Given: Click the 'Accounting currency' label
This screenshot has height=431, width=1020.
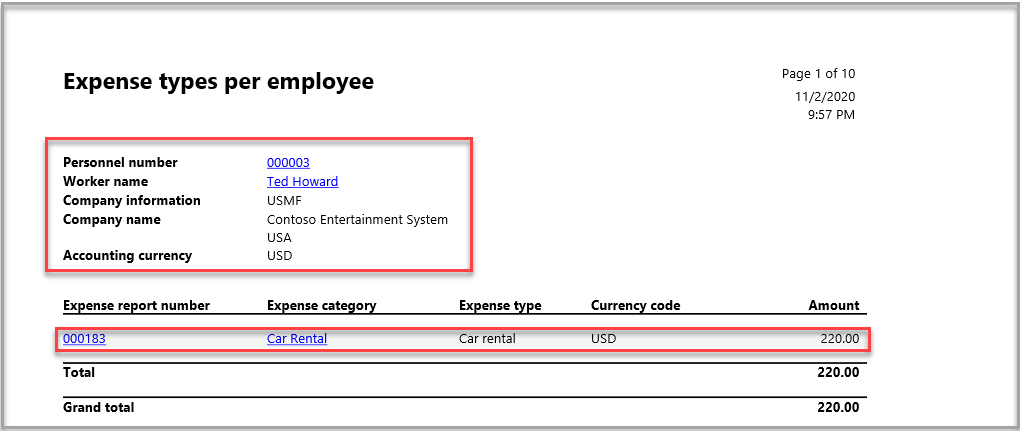Looking at the screenshot, I should [x=128, y=255].
